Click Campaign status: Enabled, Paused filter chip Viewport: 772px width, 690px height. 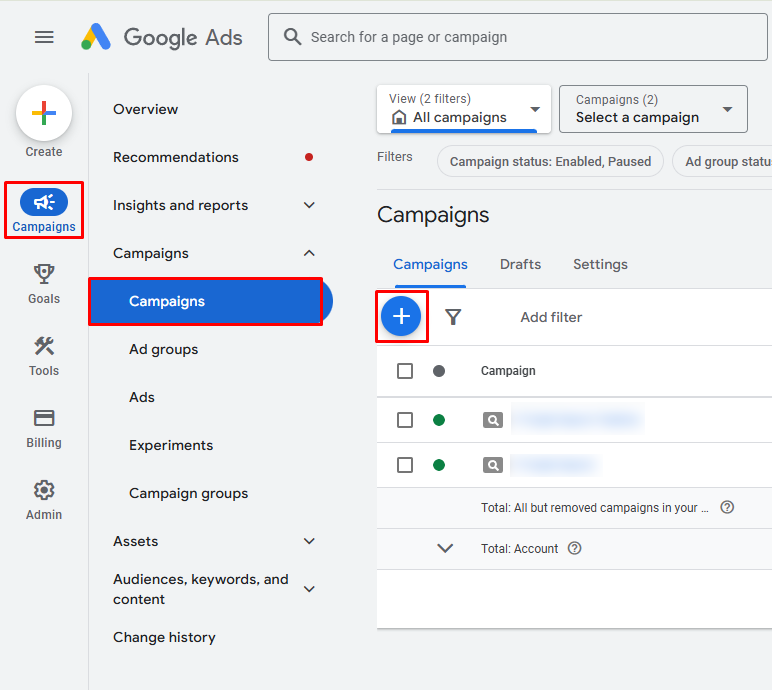(550, 162)
